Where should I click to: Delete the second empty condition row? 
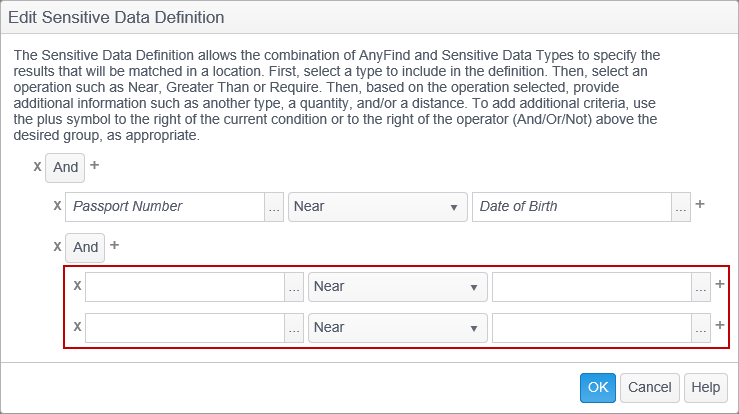pyautogui.click(x=77, y=327)
